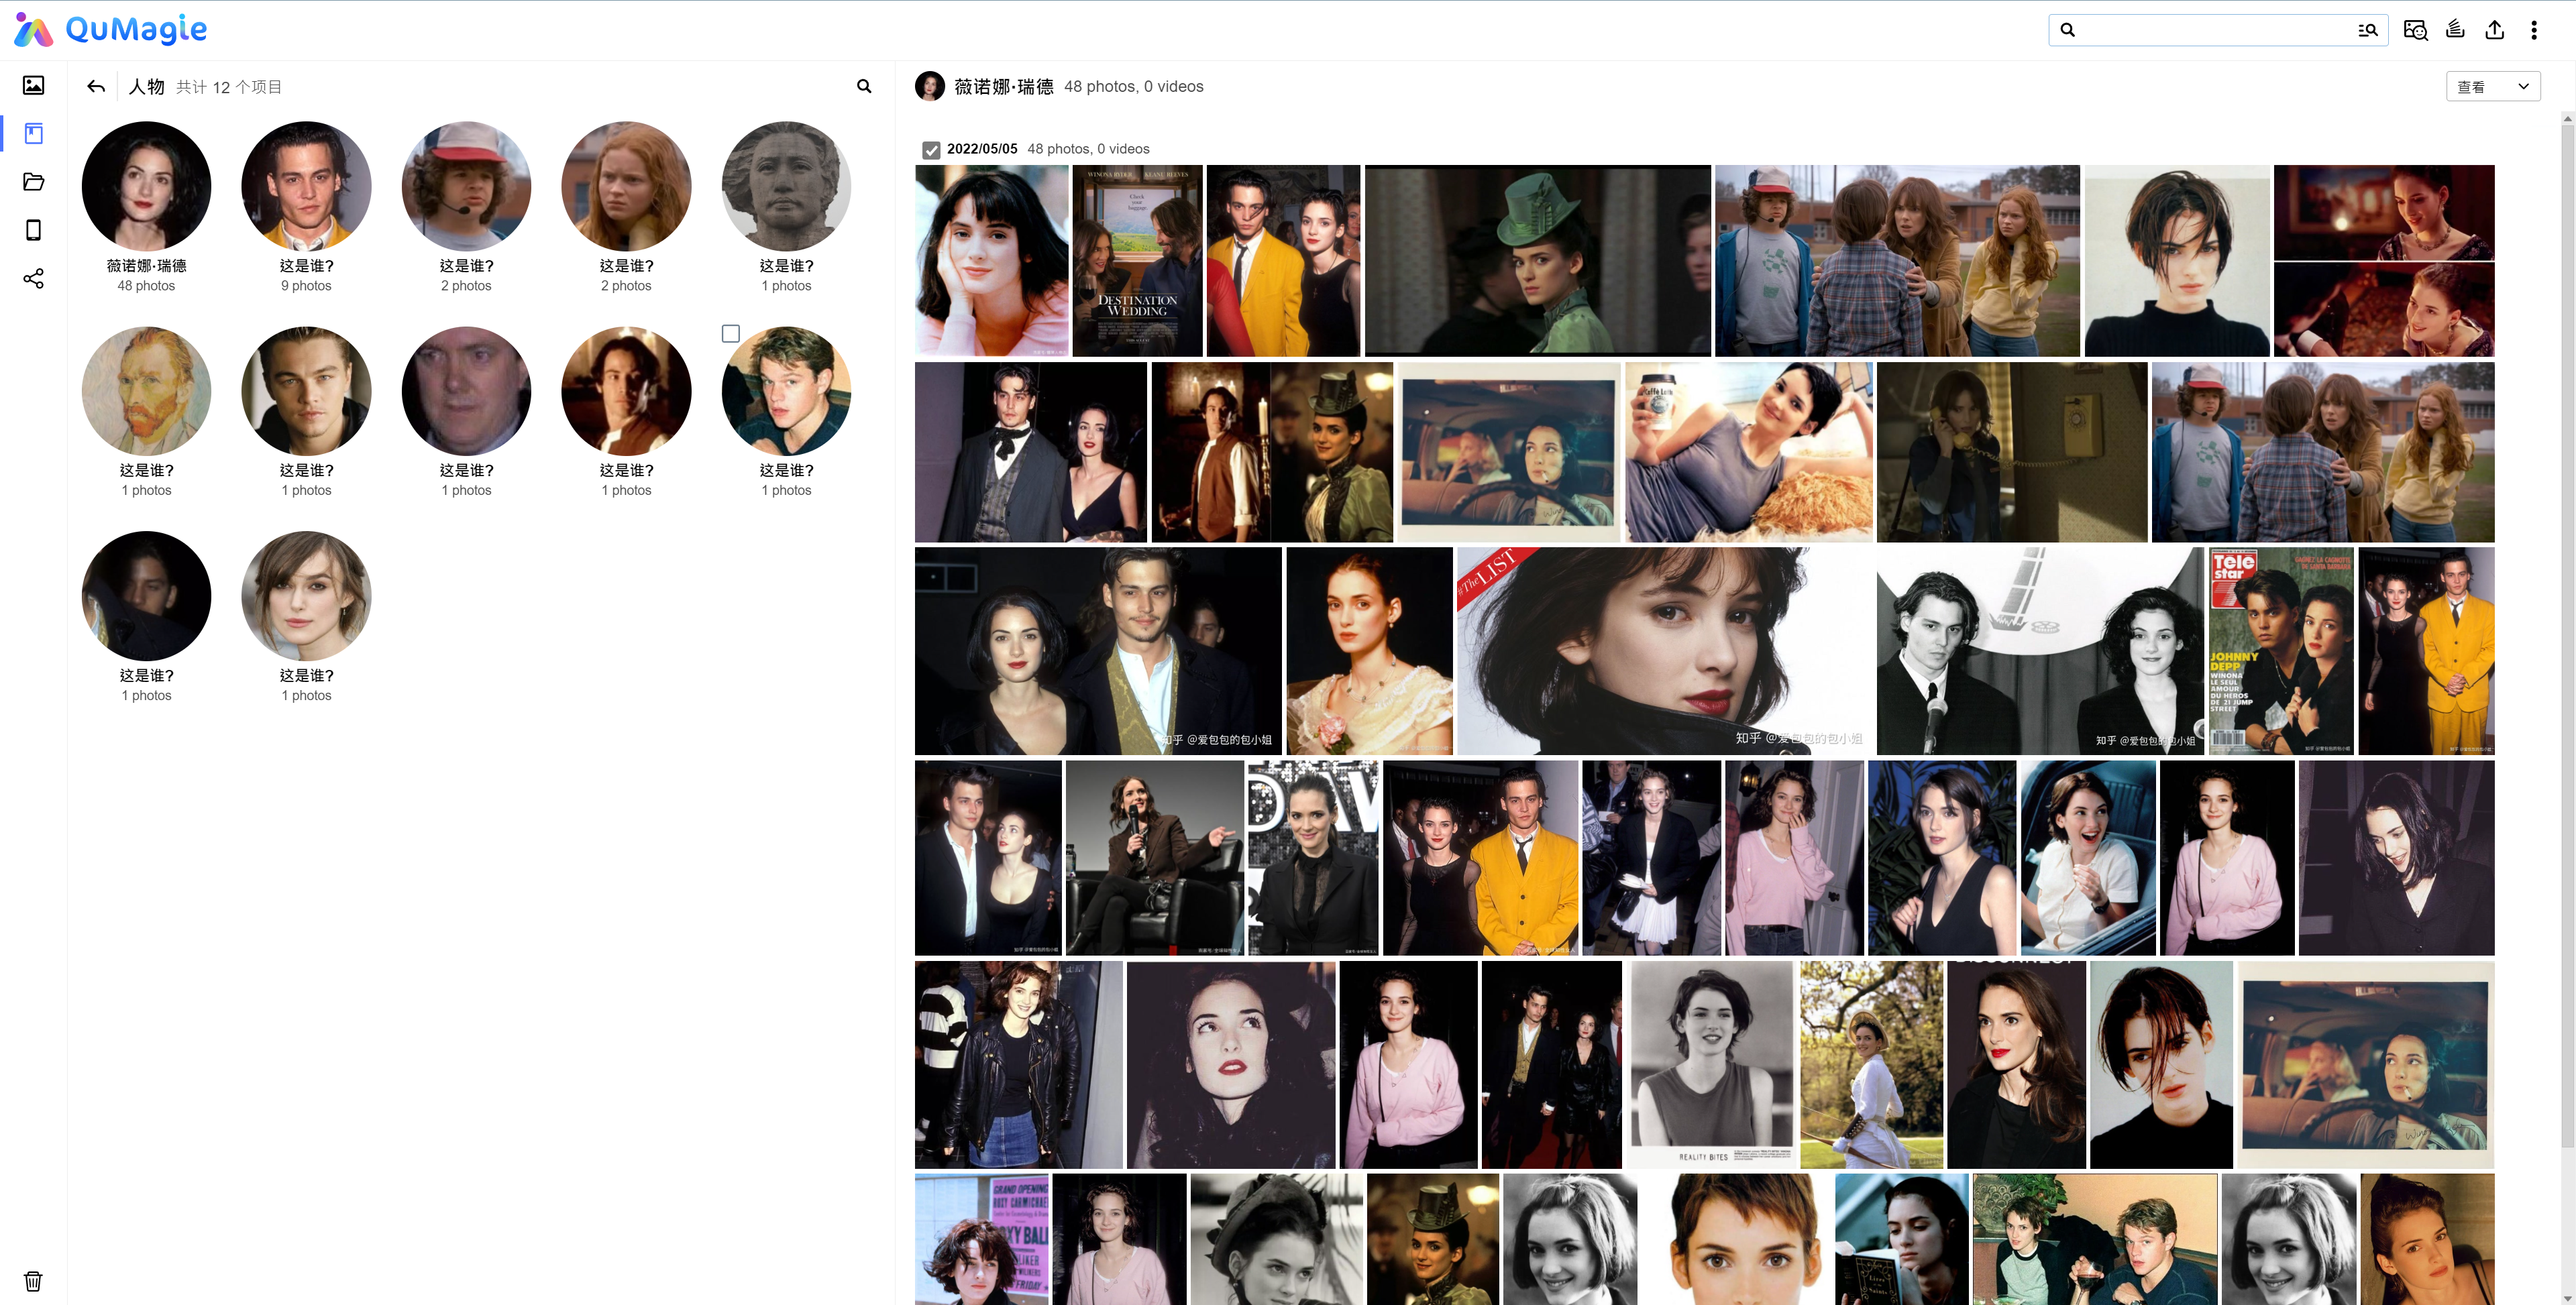The width and height of the screenshot is (2576, 1305).
Task: Open advanced search options icon
Action: point(2367,30)
